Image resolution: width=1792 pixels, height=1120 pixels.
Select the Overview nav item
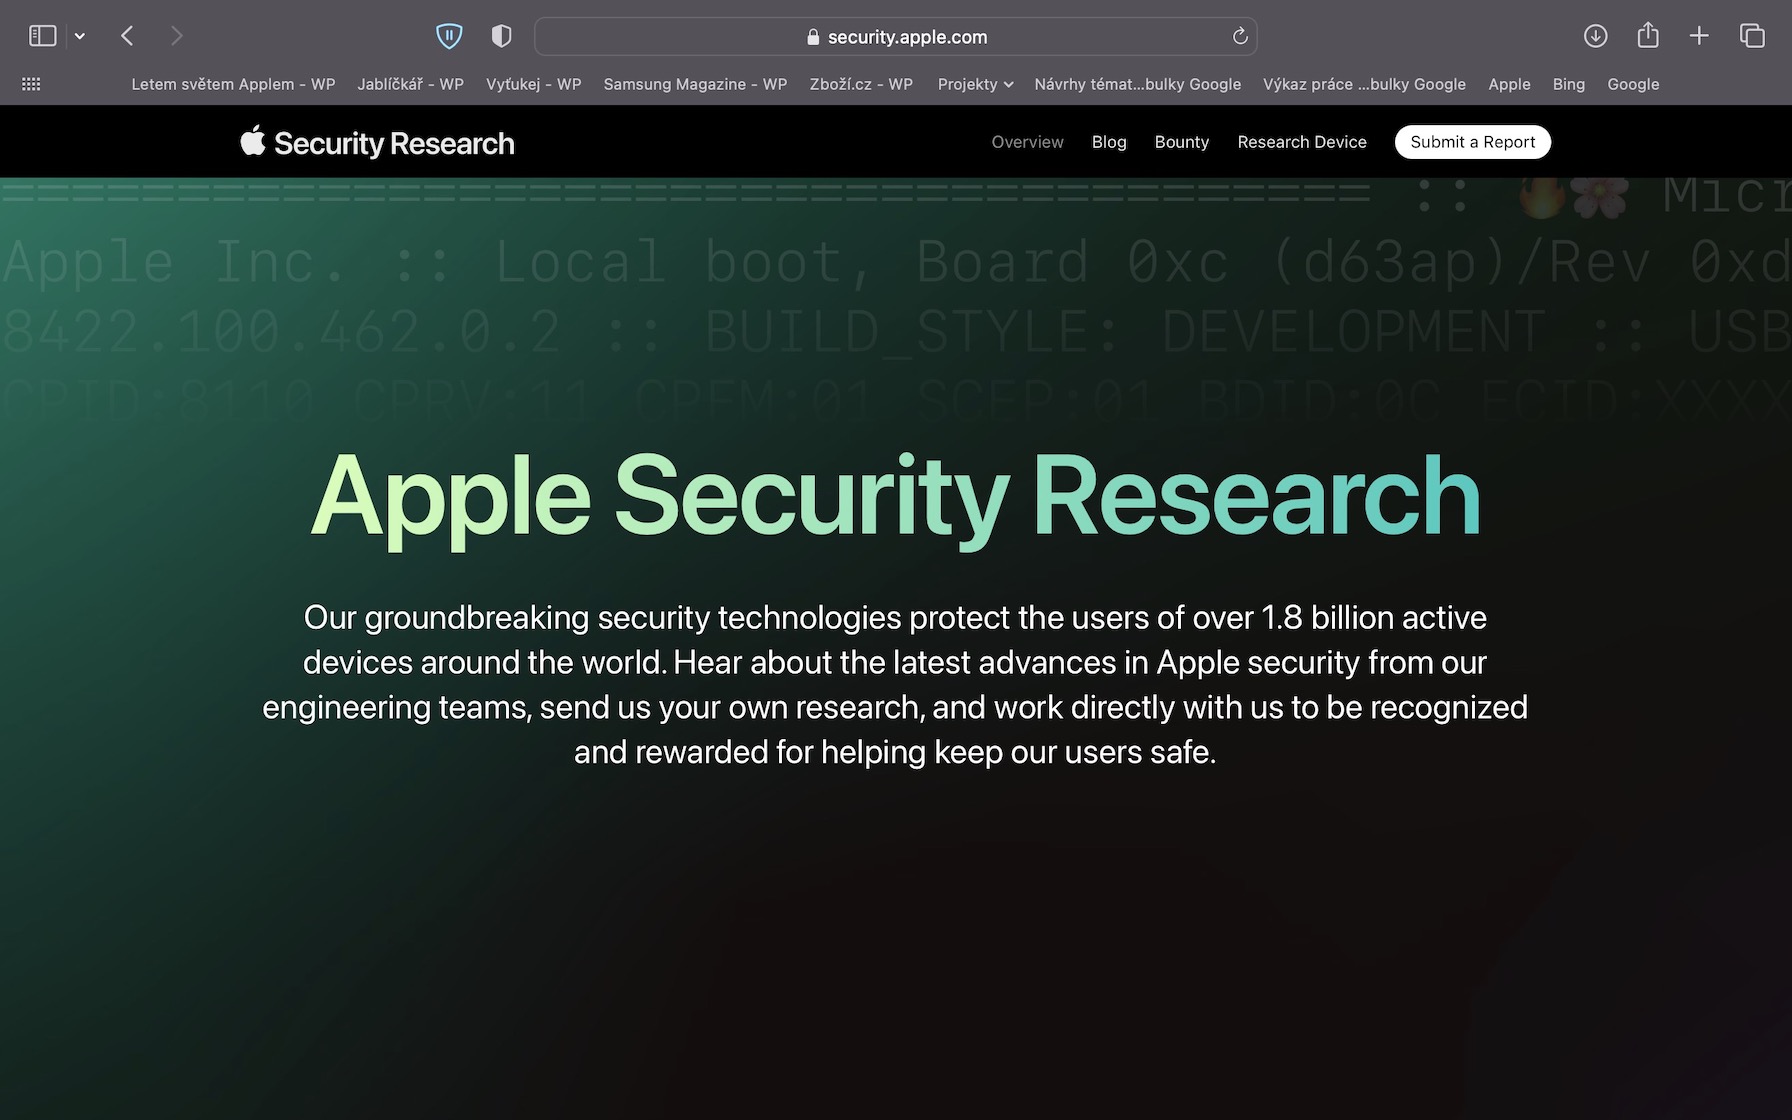click(1027, 142)
